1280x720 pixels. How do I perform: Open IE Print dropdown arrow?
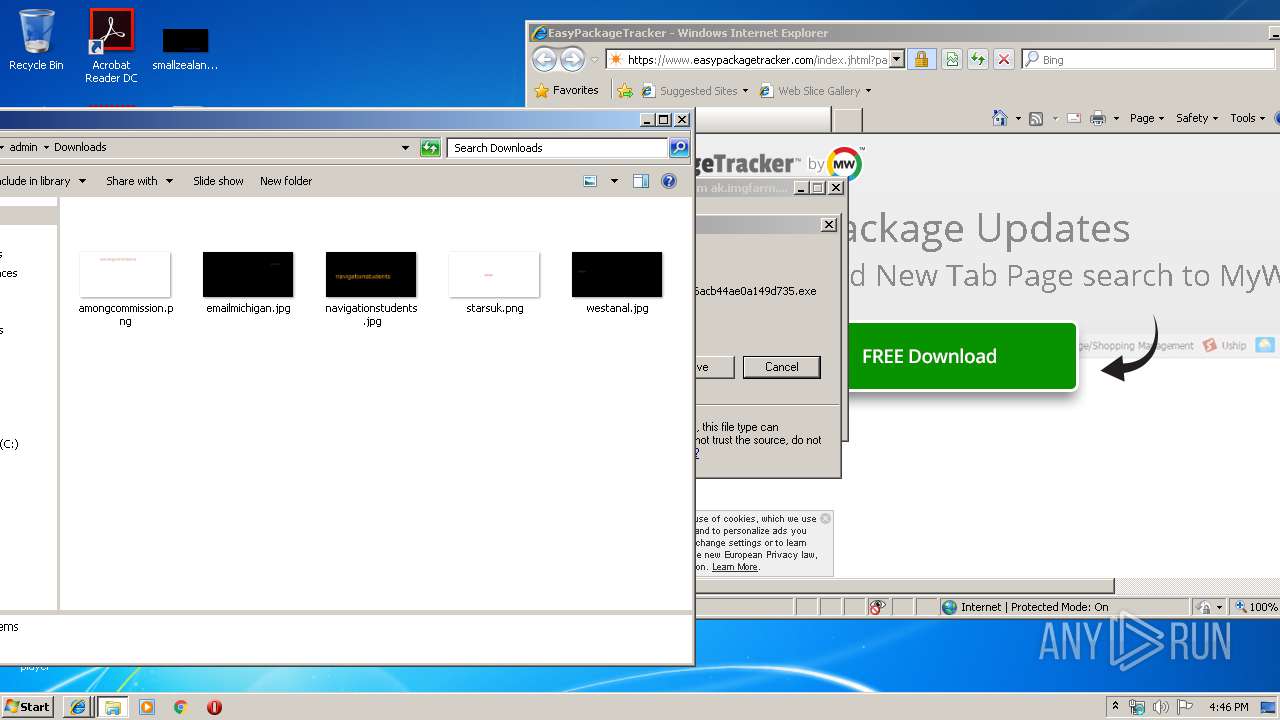tap(1116, 118)
